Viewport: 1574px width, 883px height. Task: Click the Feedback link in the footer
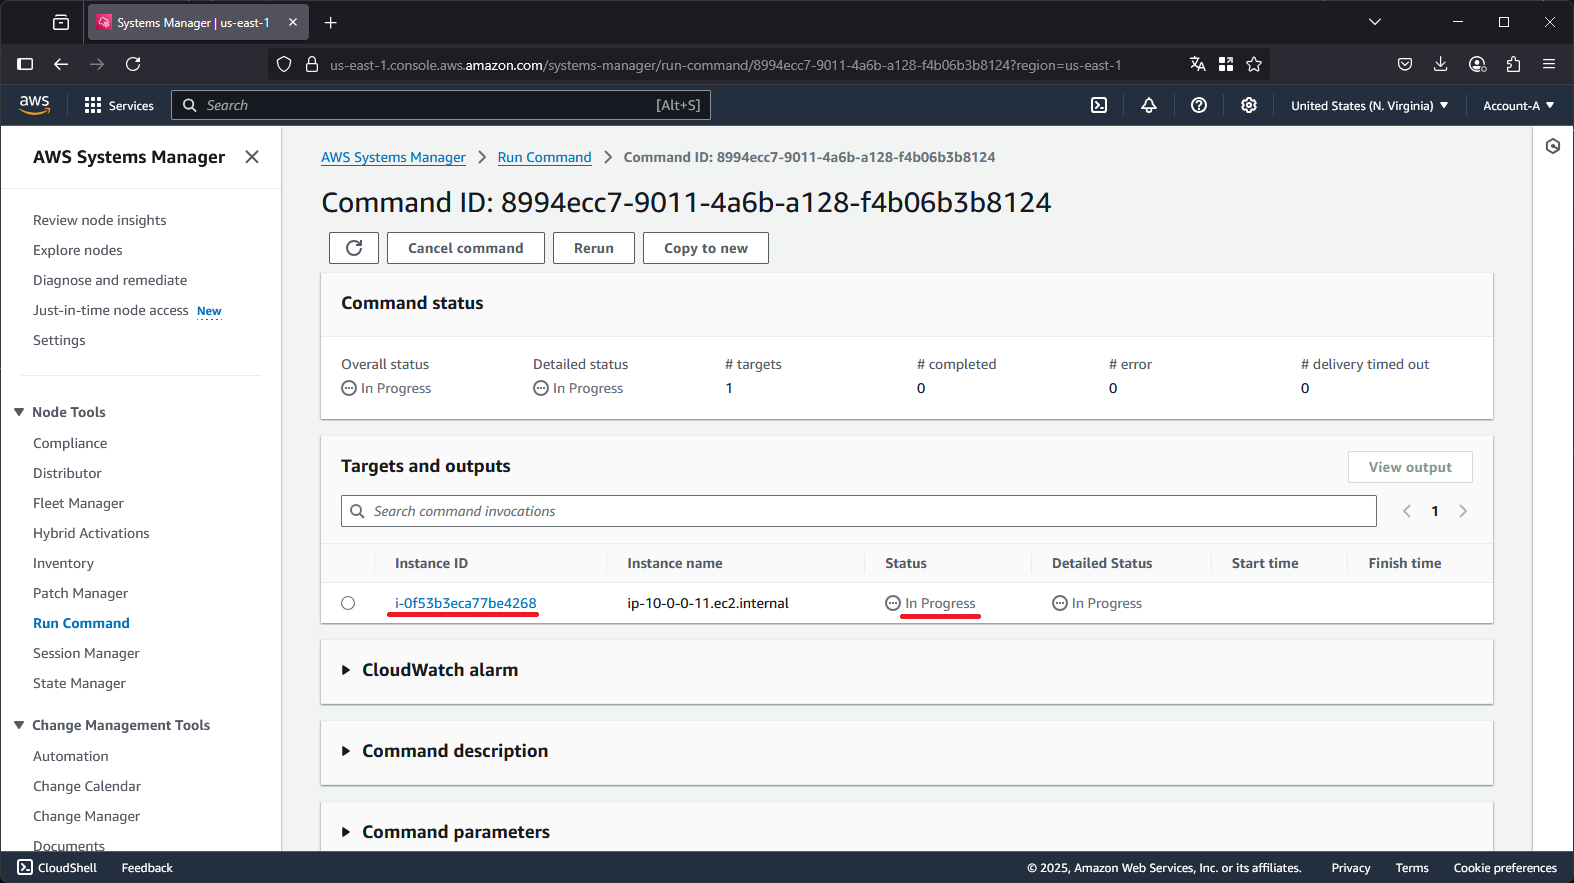tap(147, 868)
